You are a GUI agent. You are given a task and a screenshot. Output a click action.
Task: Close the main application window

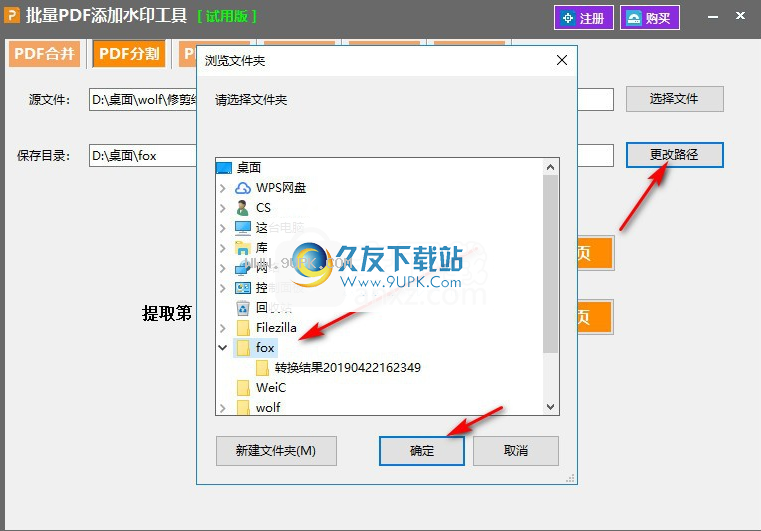740,16
